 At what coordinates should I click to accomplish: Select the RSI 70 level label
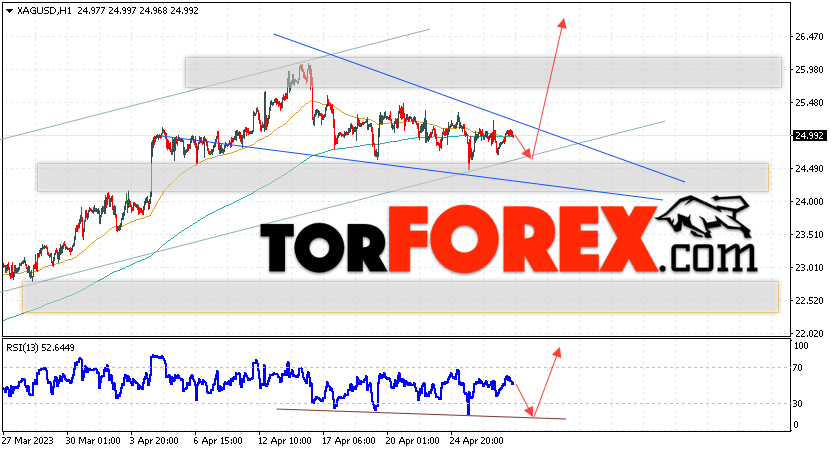[800, 368]
